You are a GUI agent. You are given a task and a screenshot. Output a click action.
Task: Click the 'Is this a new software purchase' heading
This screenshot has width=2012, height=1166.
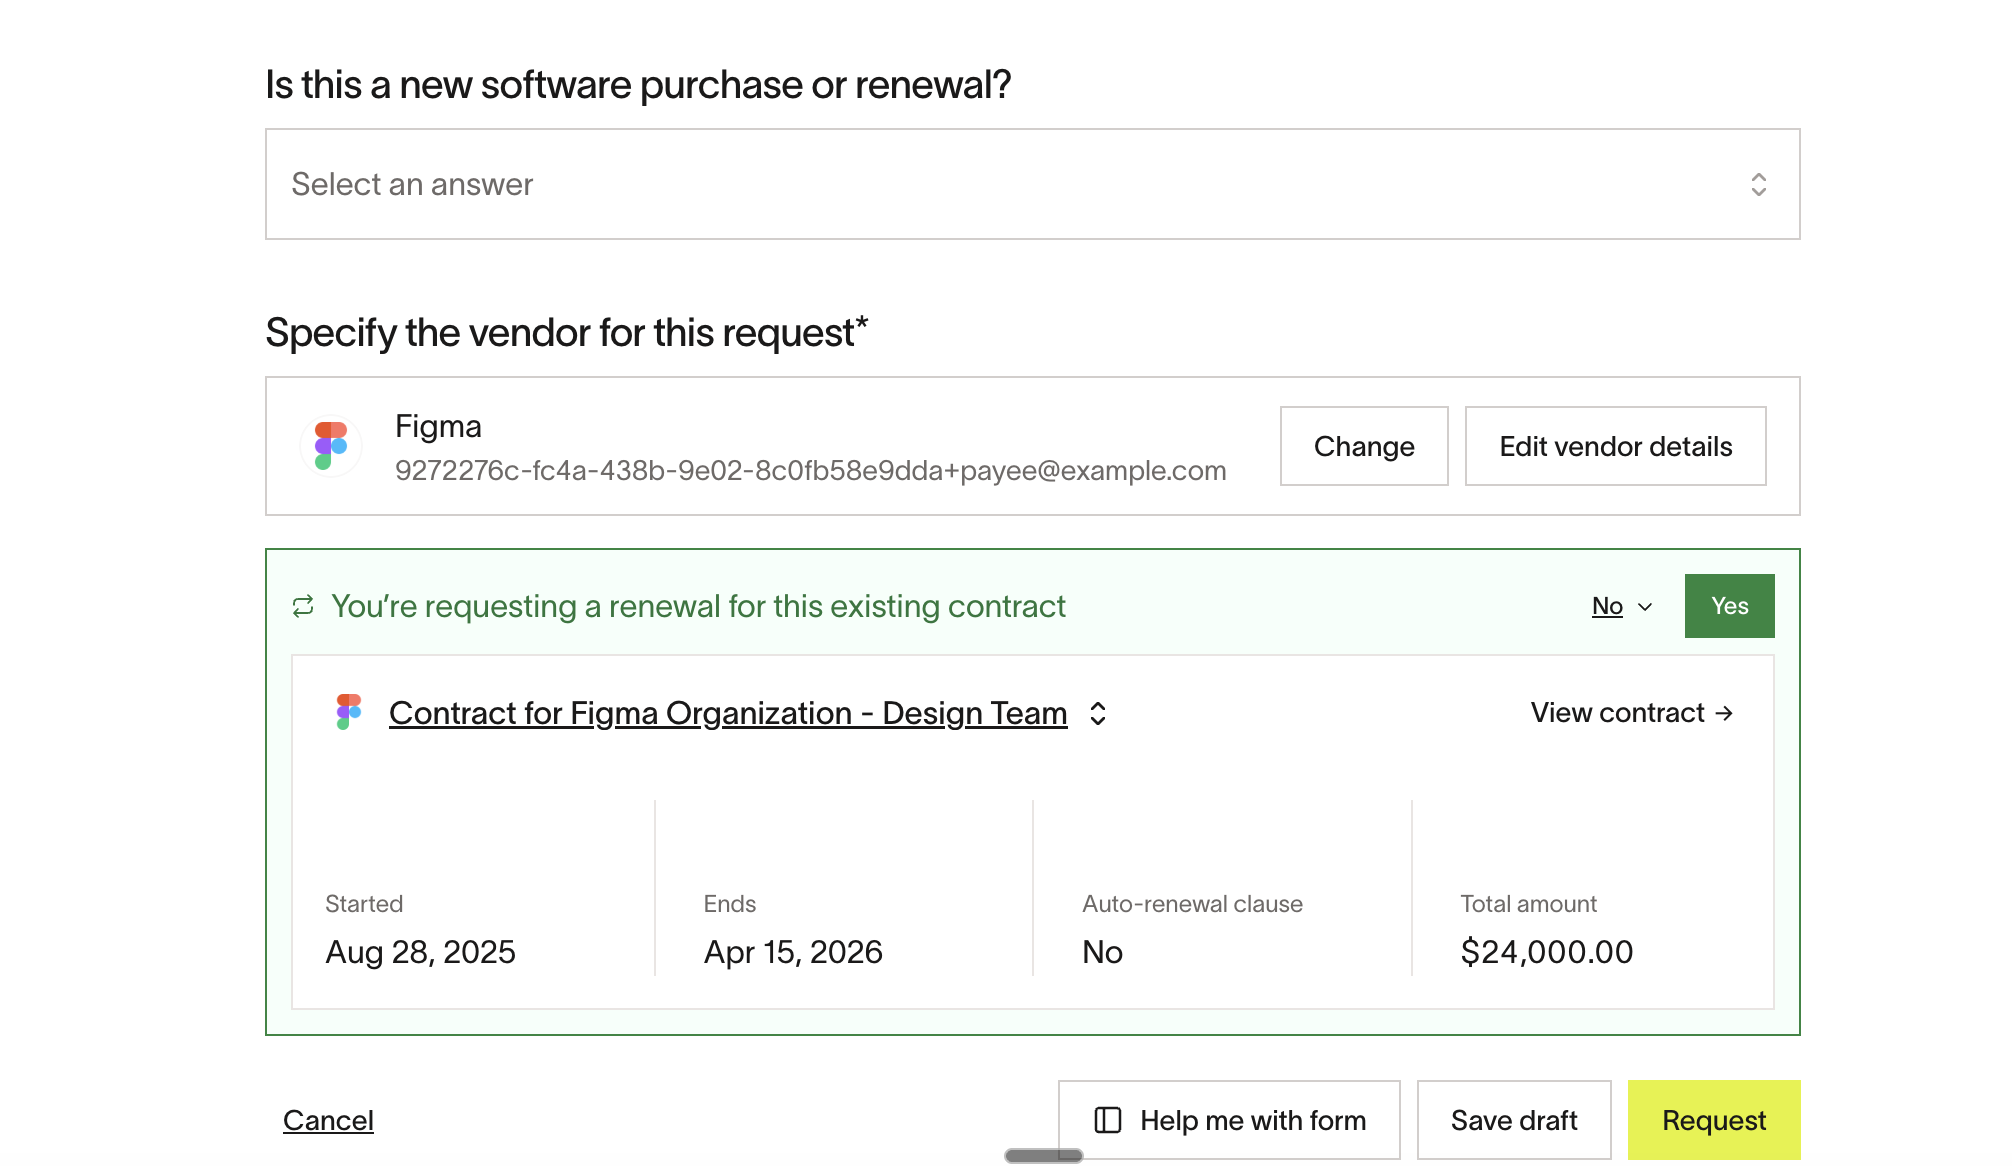click(638, 85)
